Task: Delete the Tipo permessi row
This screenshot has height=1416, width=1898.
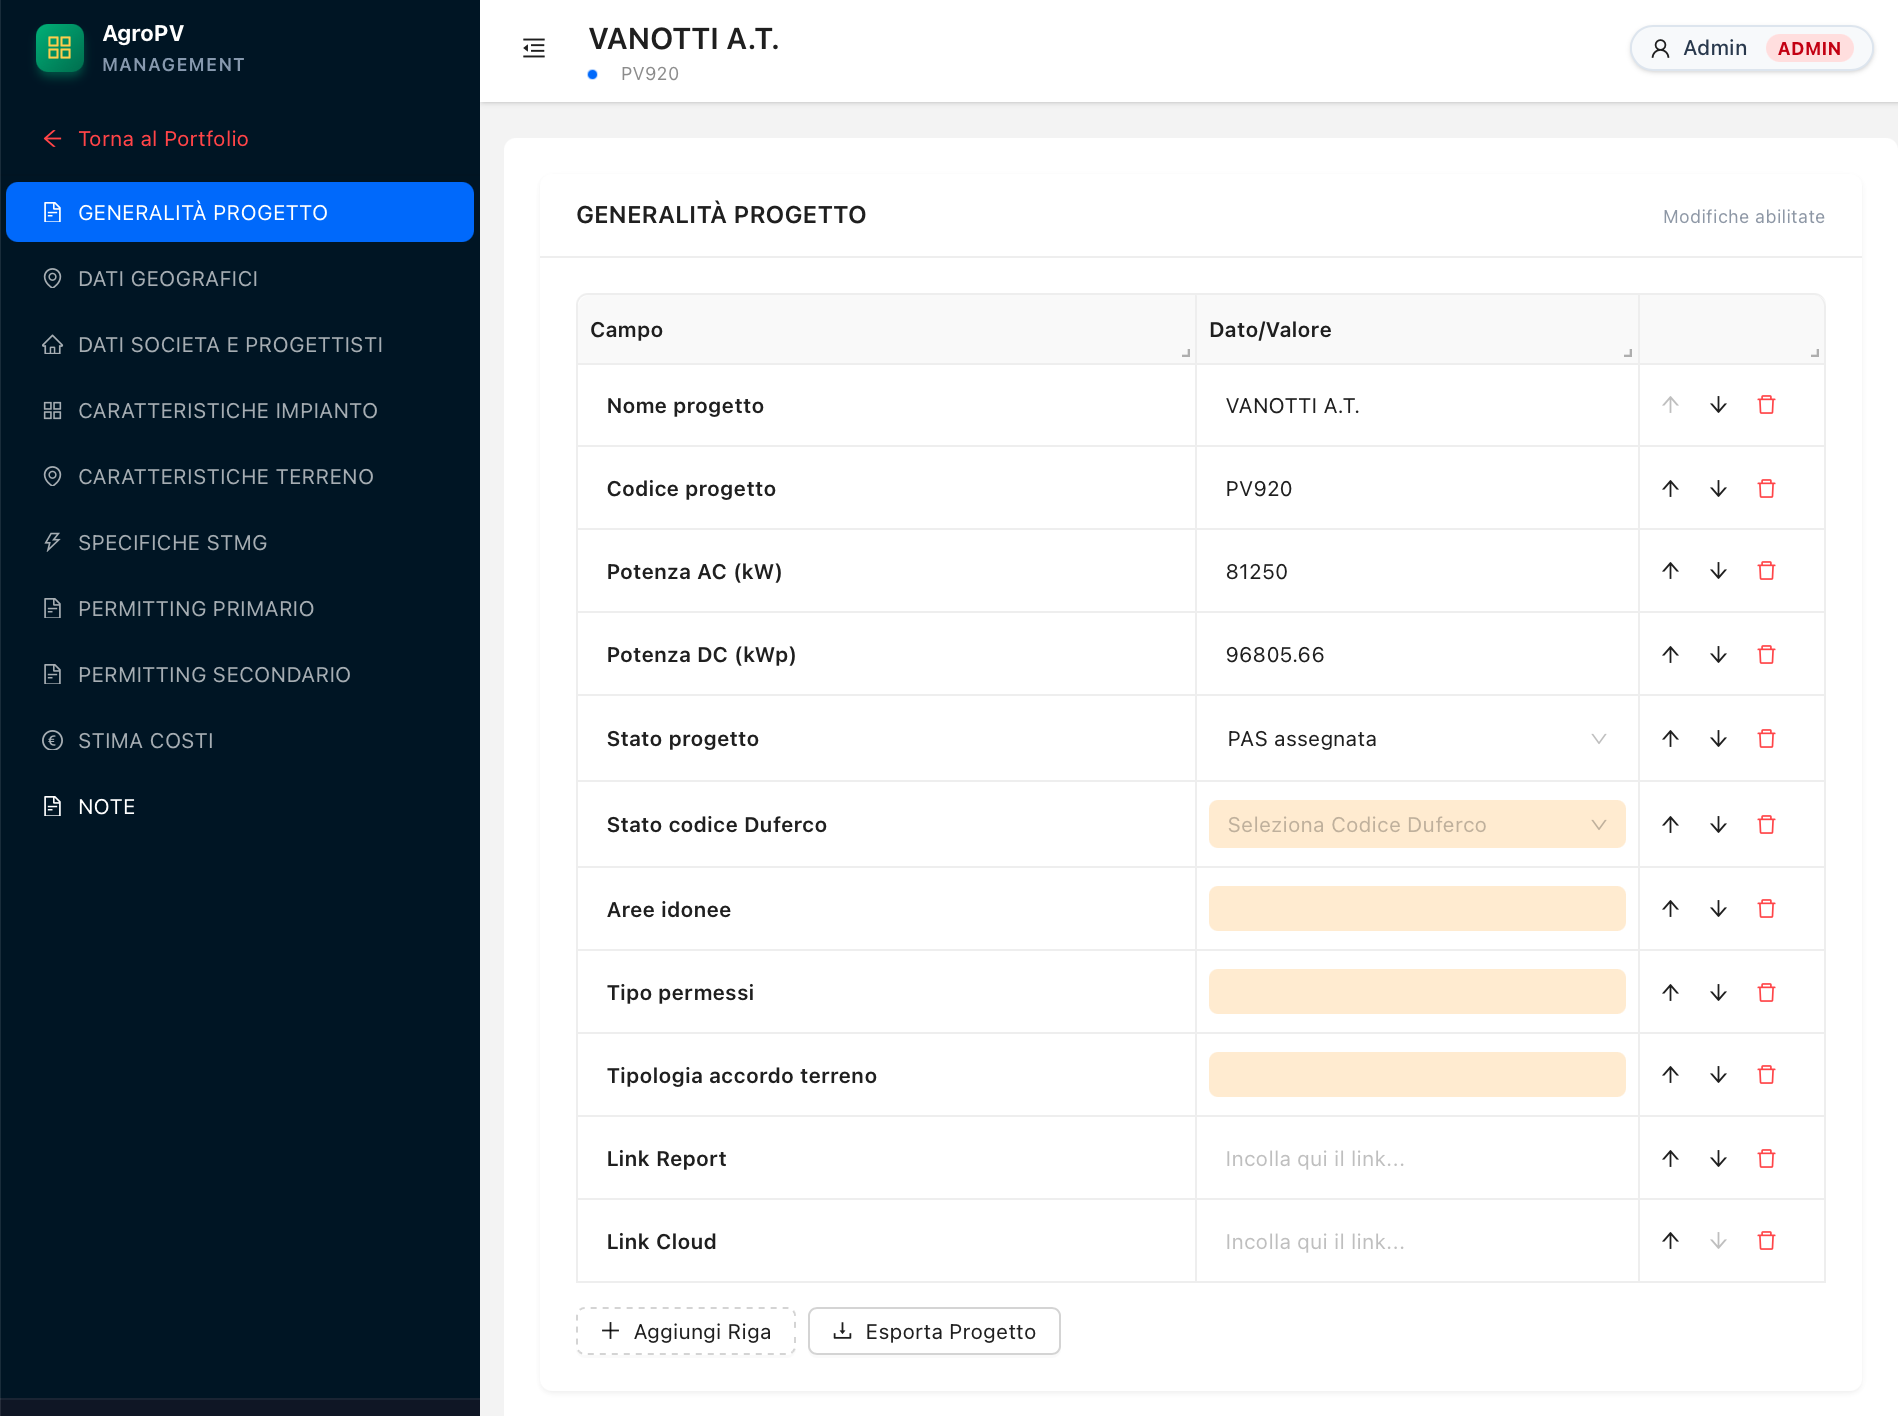Action: pos(1766,992)
